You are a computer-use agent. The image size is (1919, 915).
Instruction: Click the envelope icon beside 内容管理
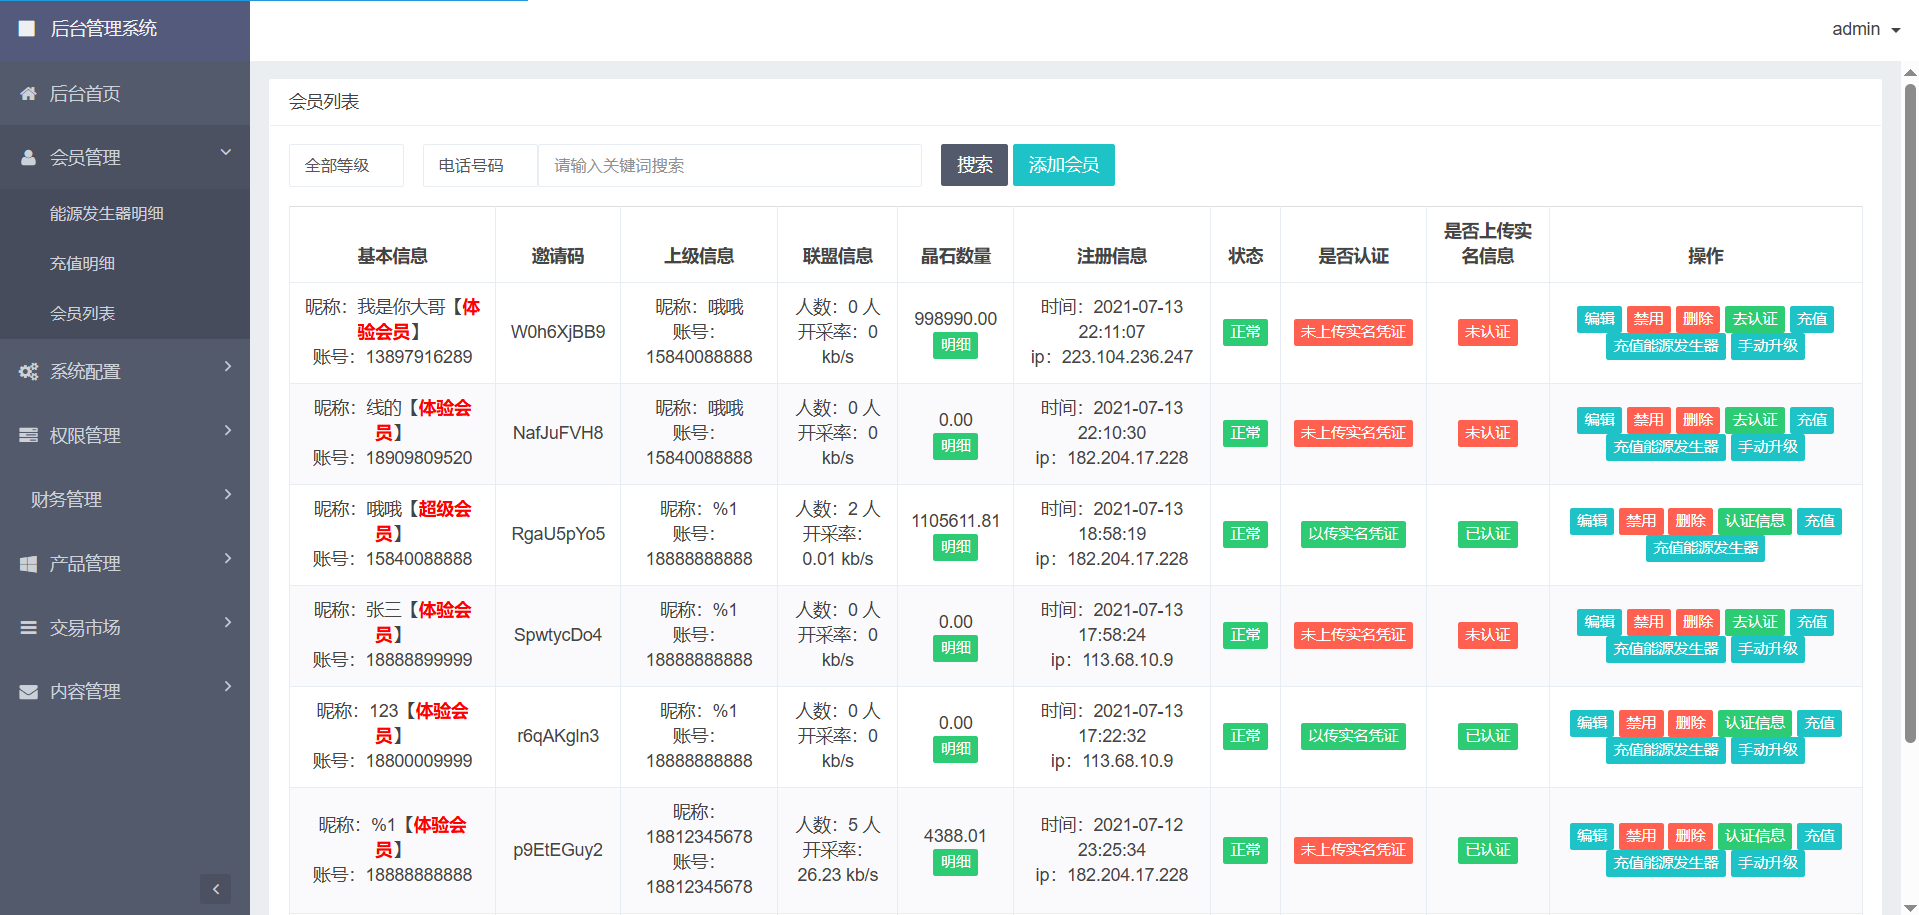click(x=28, y=692)
